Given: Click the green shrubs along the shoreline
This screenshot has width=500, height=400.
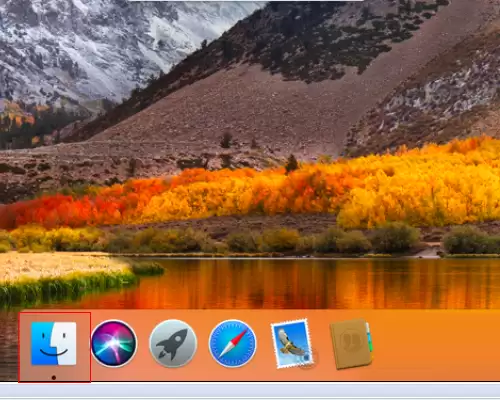Looking at the screenshot, I should tap(300, 241).
